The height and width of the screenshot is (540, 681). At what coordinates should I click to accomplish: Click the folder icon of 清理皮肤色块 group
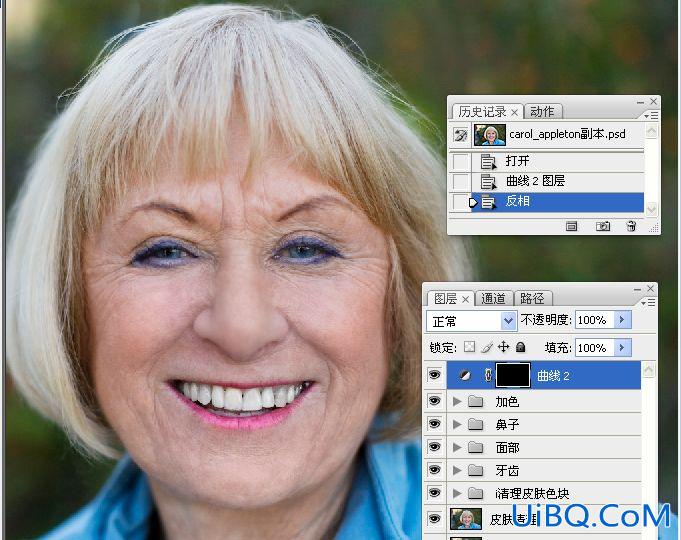coord(476,494)
